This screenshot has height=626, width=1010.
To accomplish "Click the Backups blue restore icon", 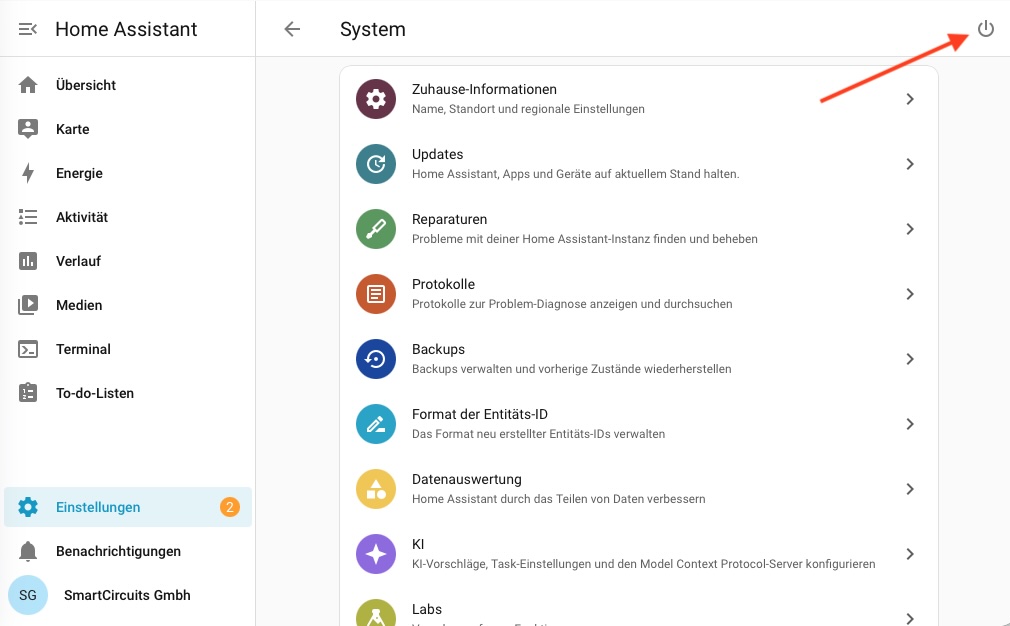I will point(376,359).
